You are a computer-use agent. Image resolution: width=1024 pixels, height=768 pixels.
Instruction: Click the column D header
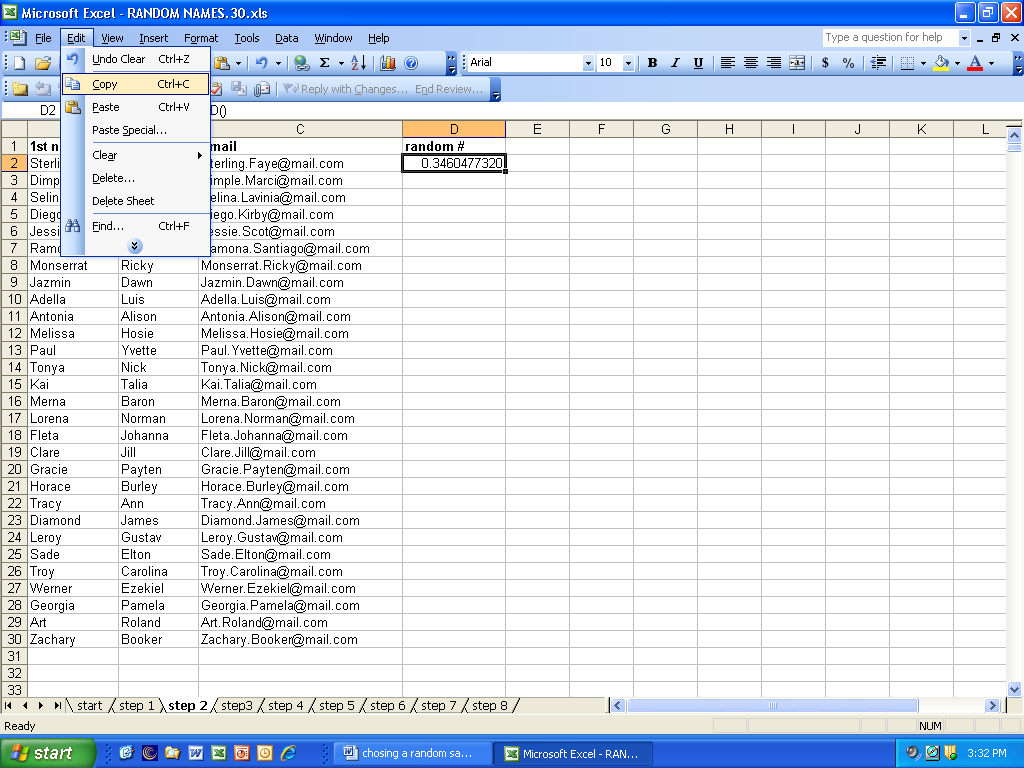pyautogui.click(x=454, y=129)
